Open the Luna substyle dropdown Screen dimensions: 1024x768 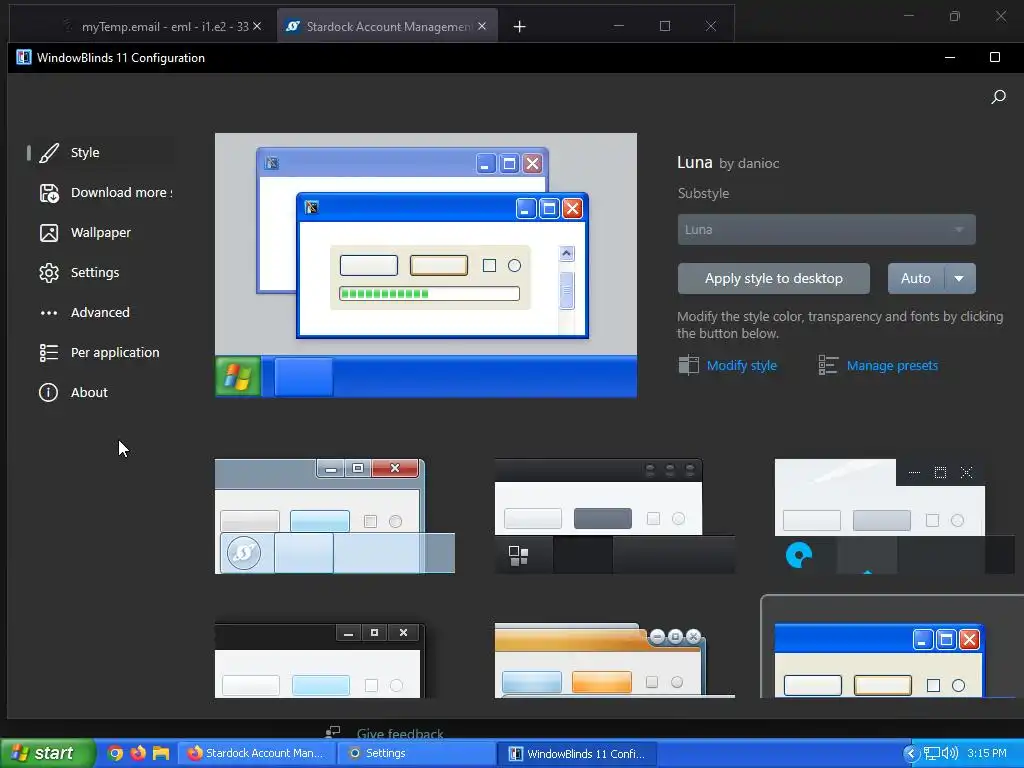point(826,229)
